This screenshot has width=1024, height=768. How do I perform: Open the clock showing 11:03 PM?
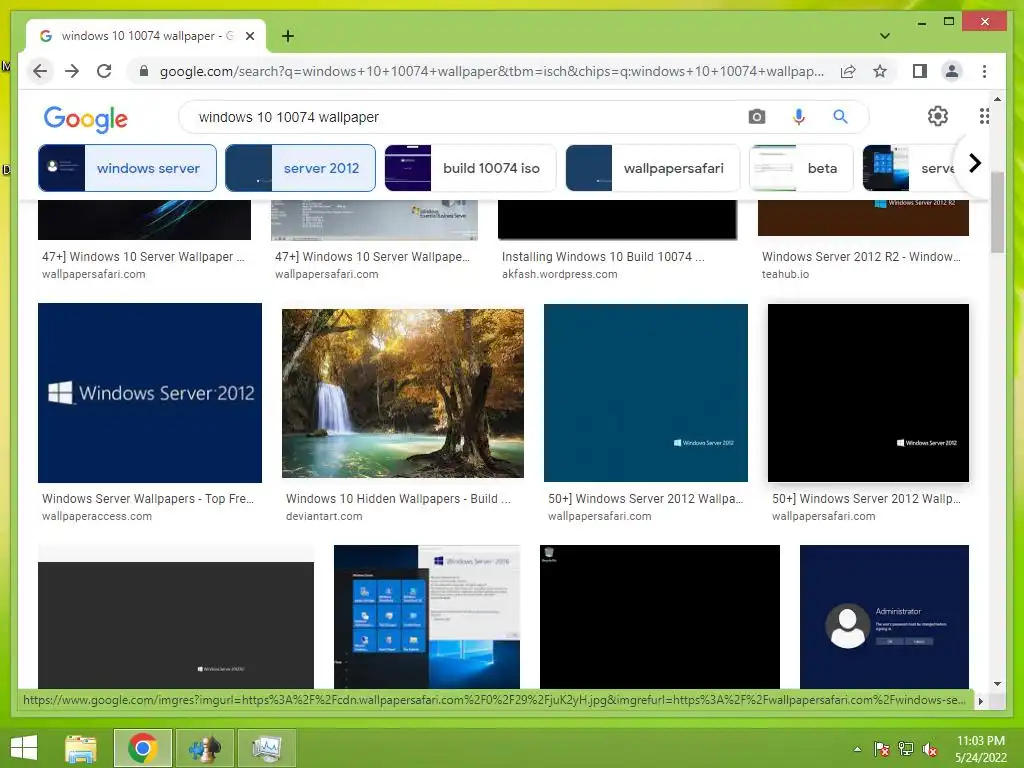pyautogui.click(x=981, y=749)
